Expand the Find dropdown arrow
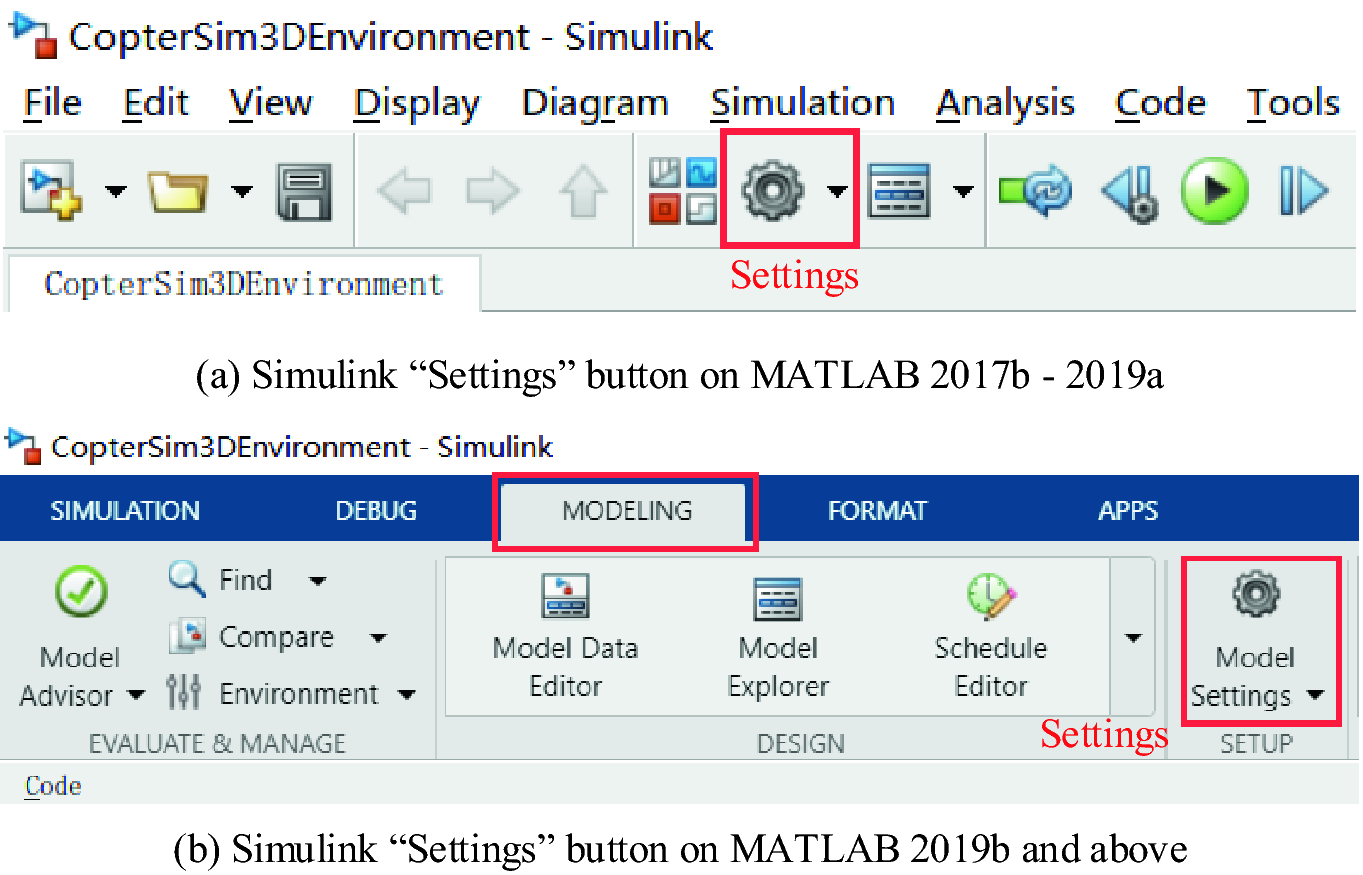This screenshot has height=875, width=1363. click(317, 580)
